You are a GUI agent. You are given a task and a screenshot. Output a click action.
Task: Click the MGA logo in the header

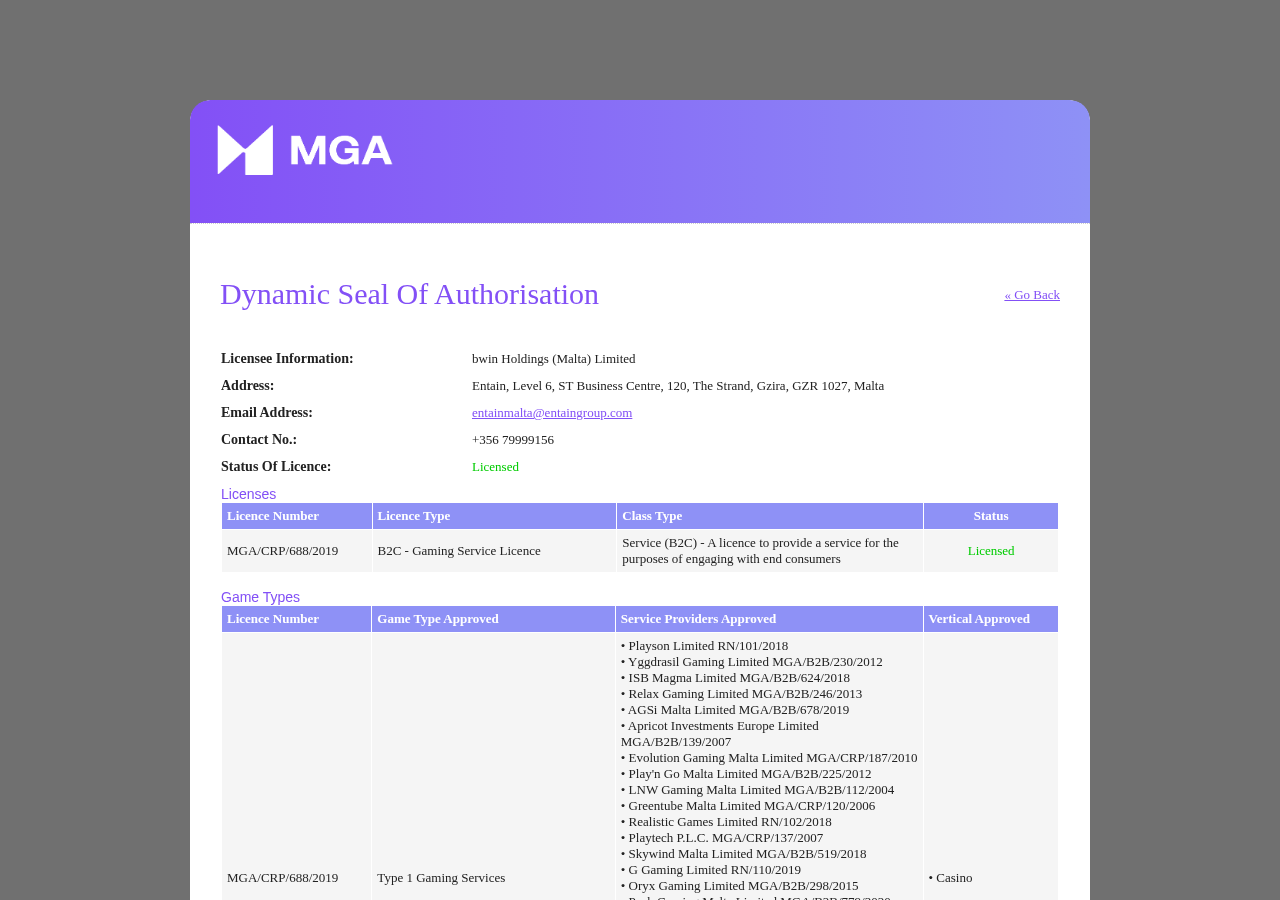pyautogui.click(x=305, y=150)
